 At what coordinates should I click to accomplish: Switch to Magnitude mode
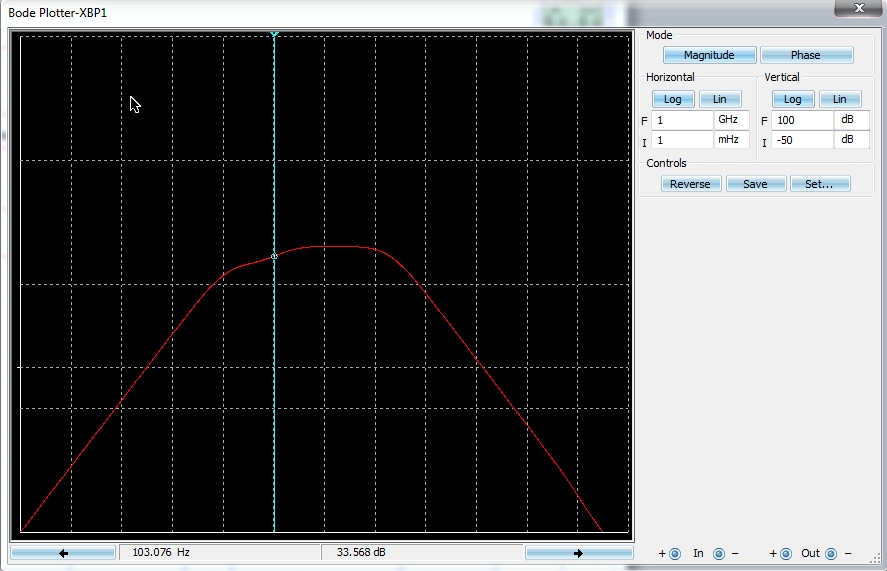[x=709, y=56]
